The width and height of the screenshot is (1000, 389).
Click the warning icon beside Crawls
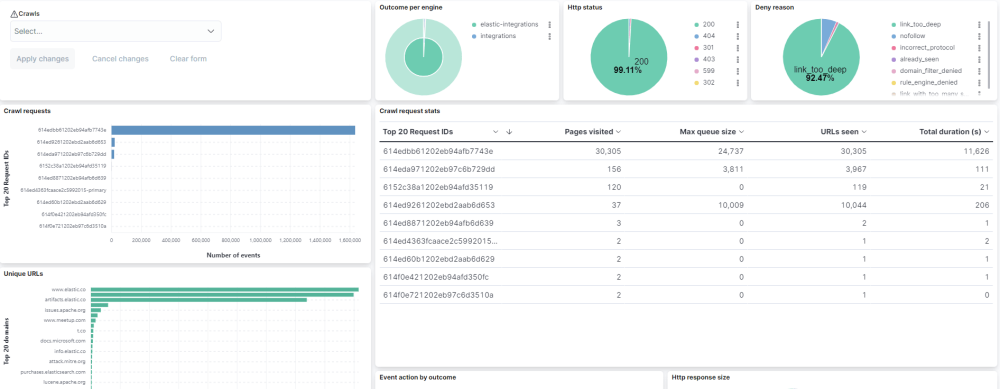[15, 13]
